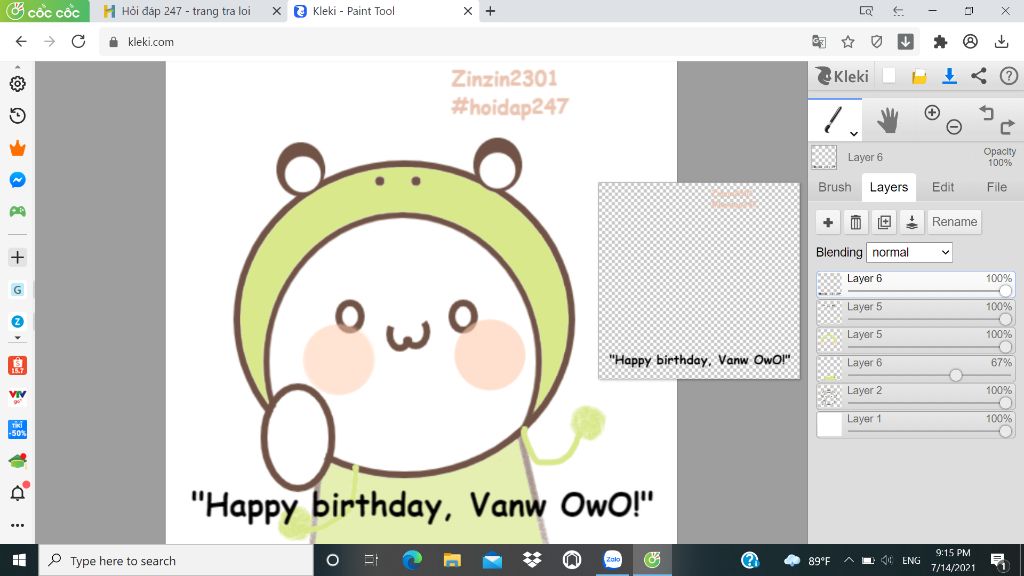Open the brush tool chooser arrow
This screenshot has width=1024, height=576.
pos(854,133)
